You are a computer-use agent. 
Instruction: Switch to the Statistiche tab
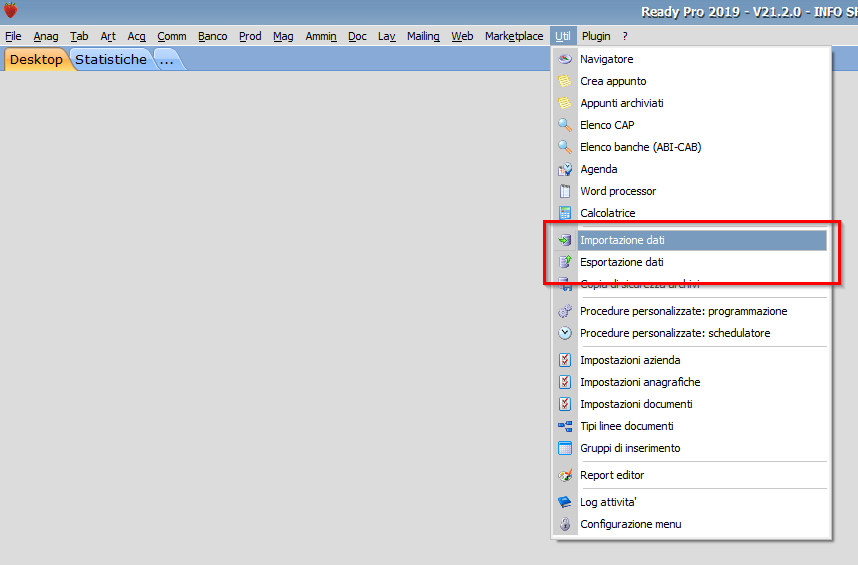[x=111, y=60]
